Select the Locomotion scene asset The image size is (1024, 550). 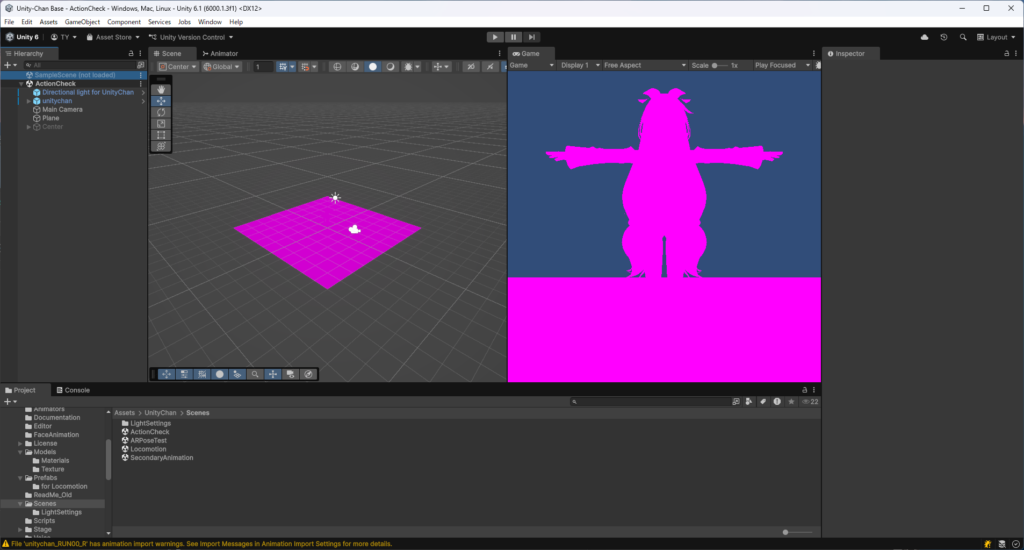coord(149,449)
